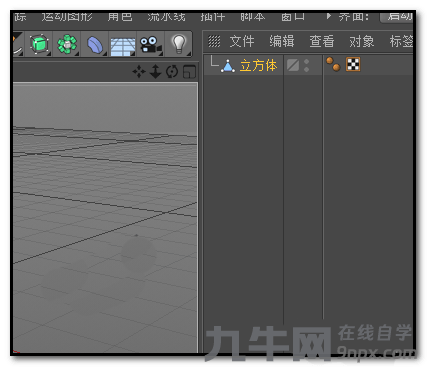Viewport: 427px width, 367px height.
Task: Select the Cube primitive tool
Action: (39, 44)
